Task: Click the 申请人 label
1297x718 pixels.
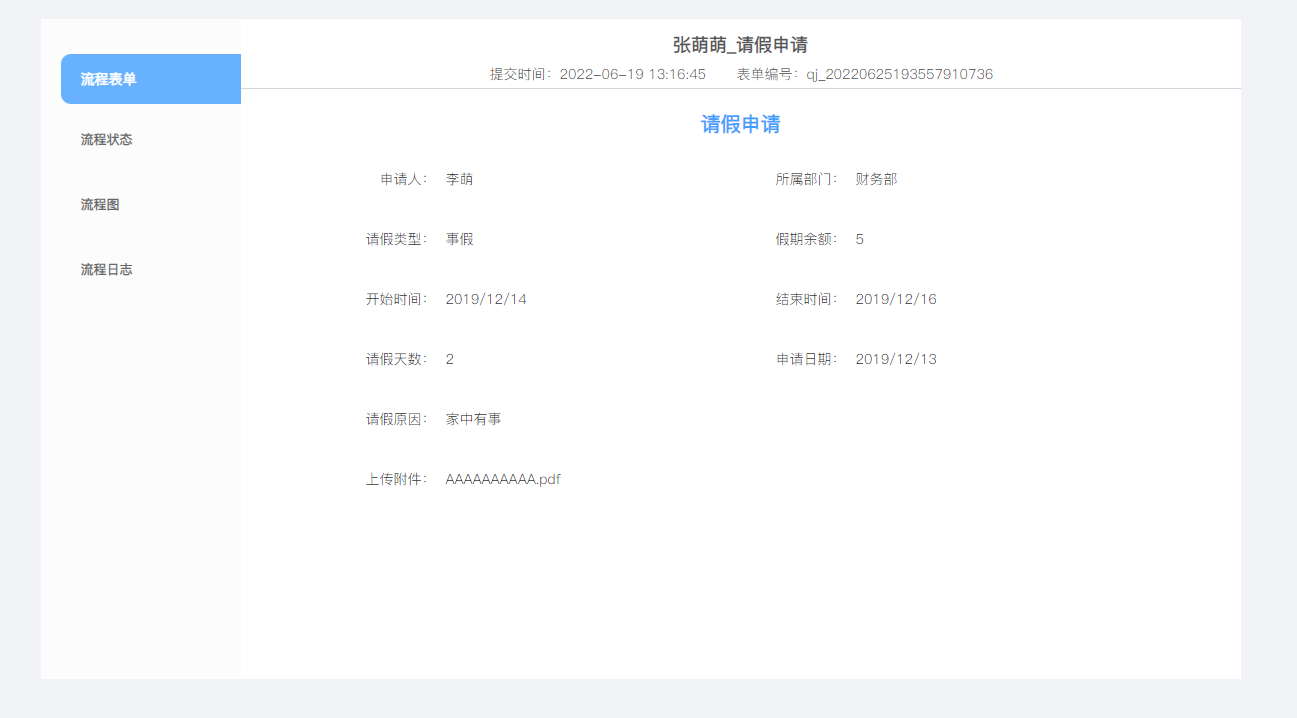Action: 404,179
